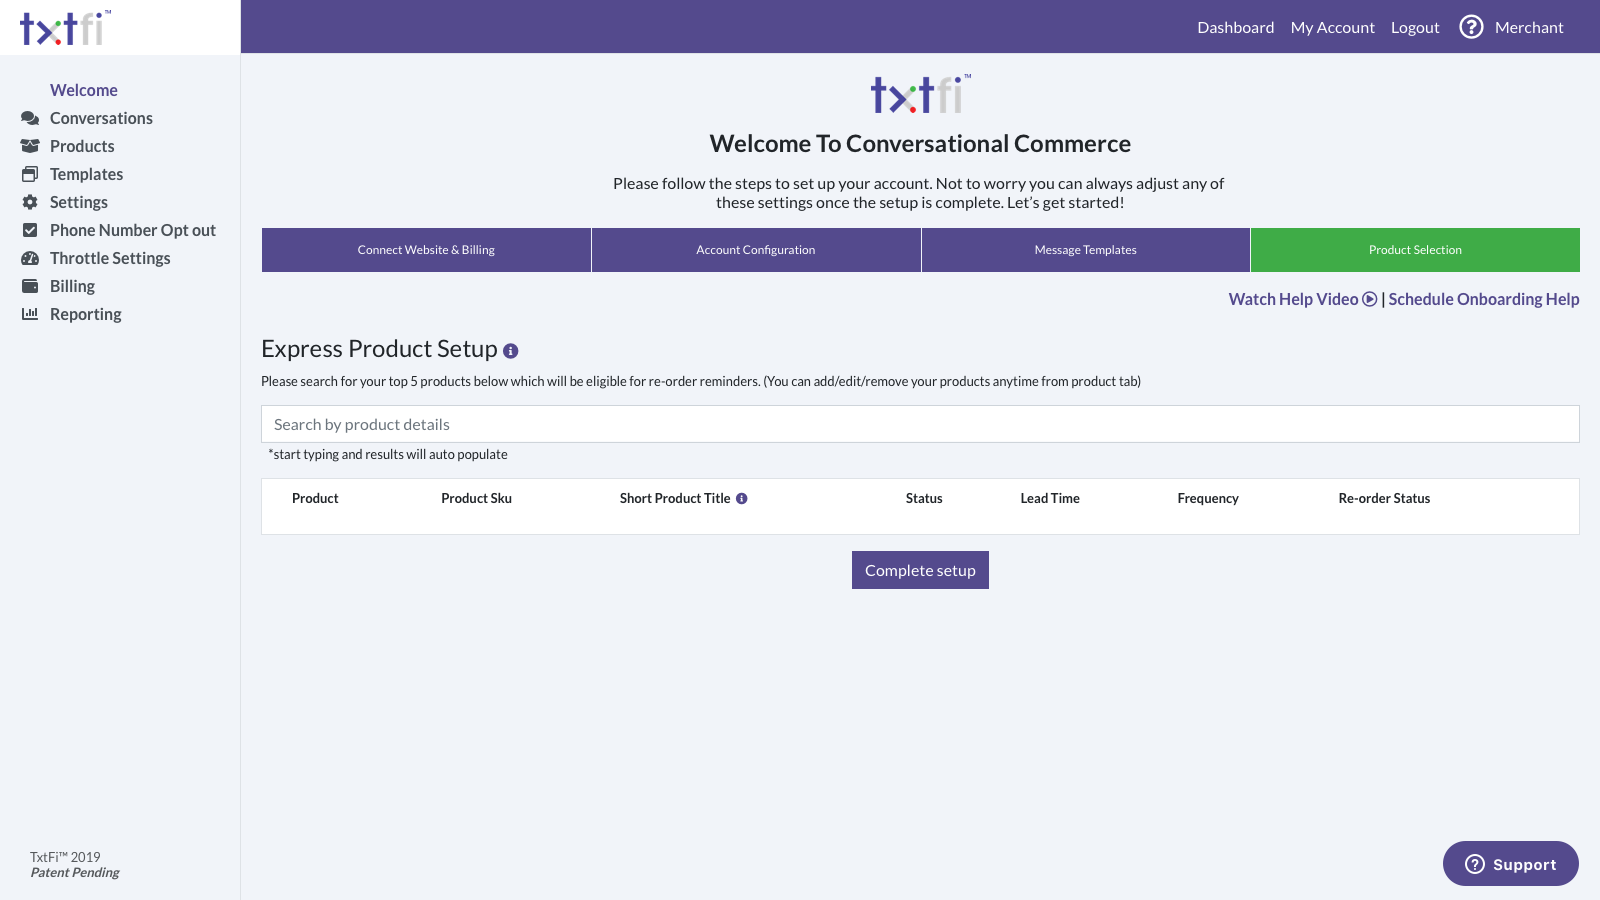The image size is (1600, 900).
Task: Click the Dashboard link in header
Action: 1236,27
